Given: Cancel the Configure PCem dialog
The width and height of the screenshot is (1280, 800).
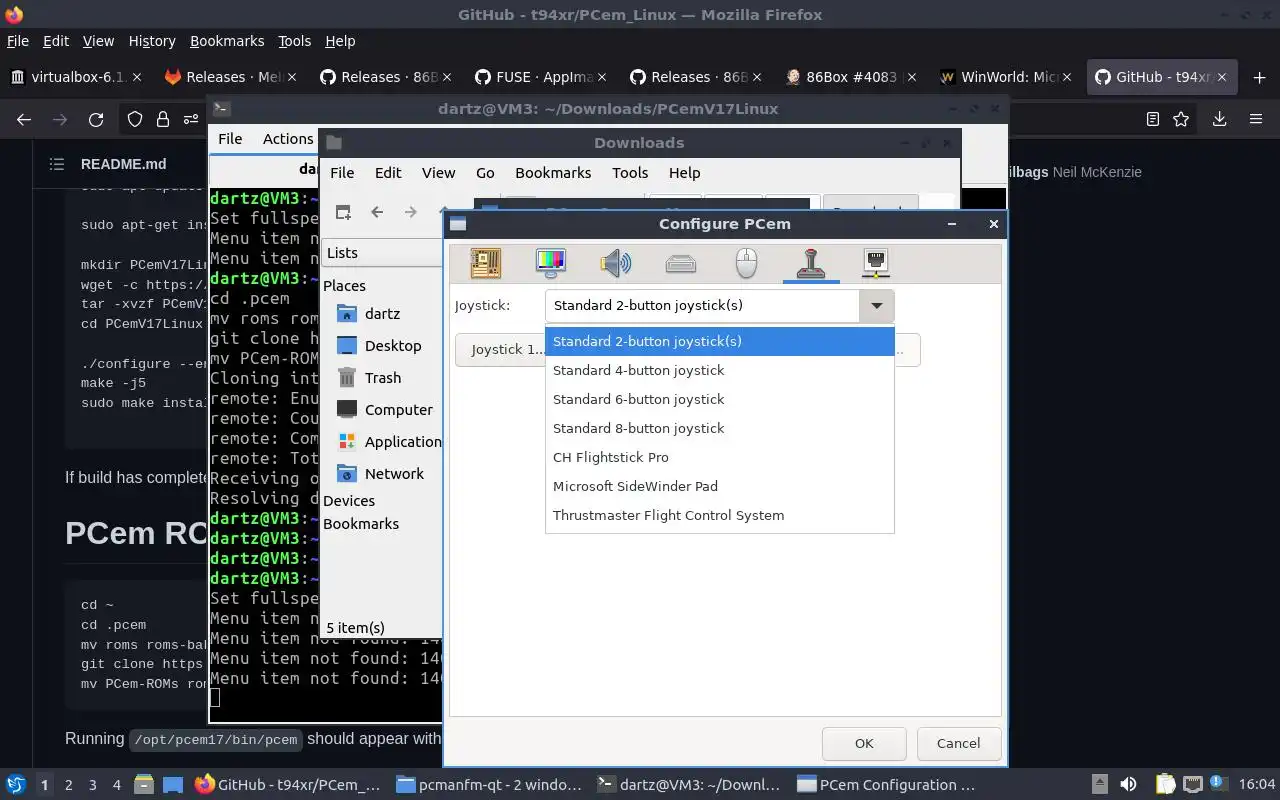Looking at the screenshot, I should tap(958, 743).
